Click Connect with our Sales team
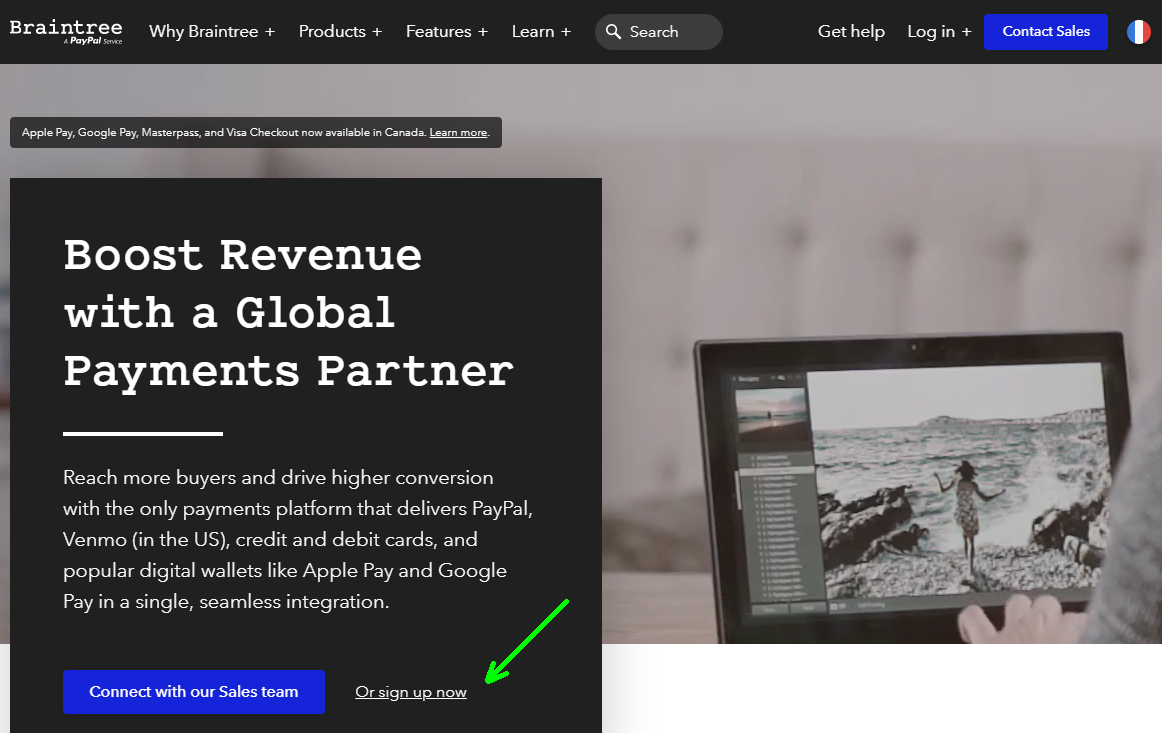 [193, 691]
